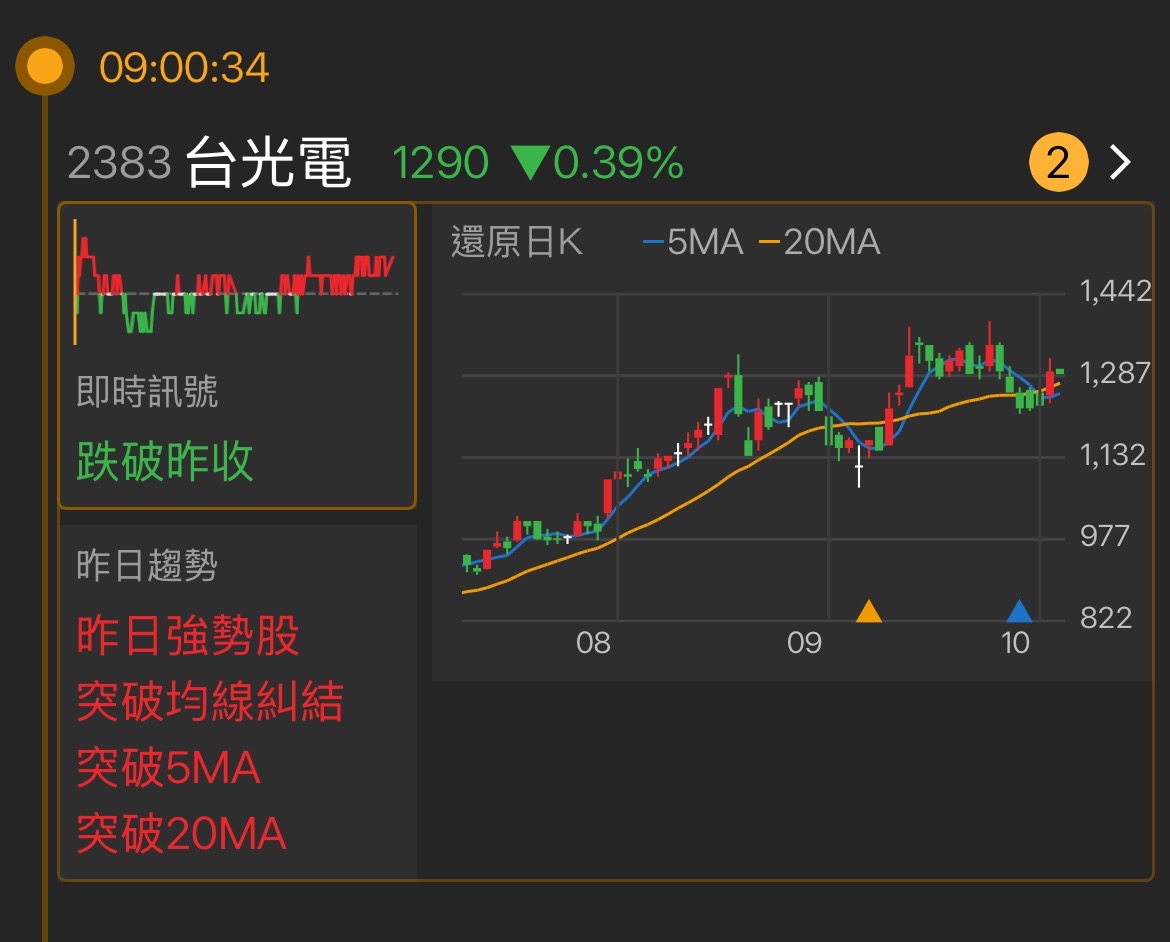Viewport: 1170px width, 942px height.
Task: Tap the 突破20MA trend tag
Action: [181, 833]
